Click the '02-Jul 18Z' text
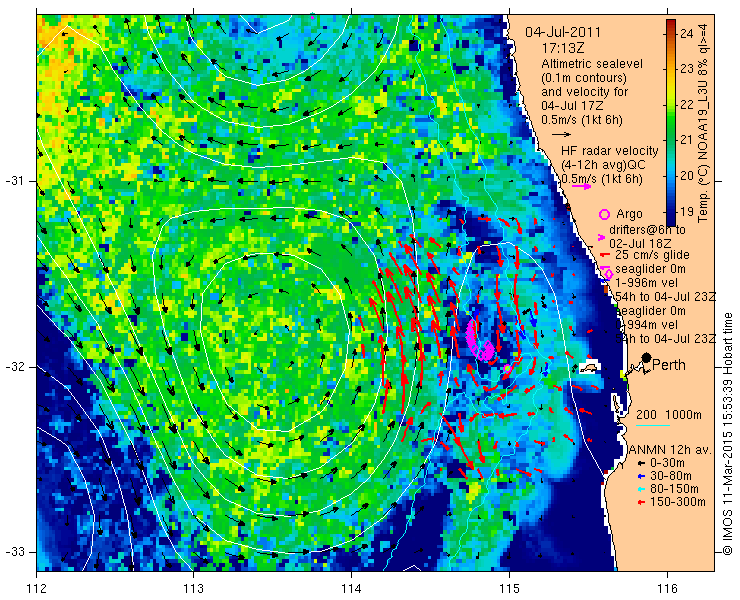Screen dimensions: 740x600 pos(640,244)
